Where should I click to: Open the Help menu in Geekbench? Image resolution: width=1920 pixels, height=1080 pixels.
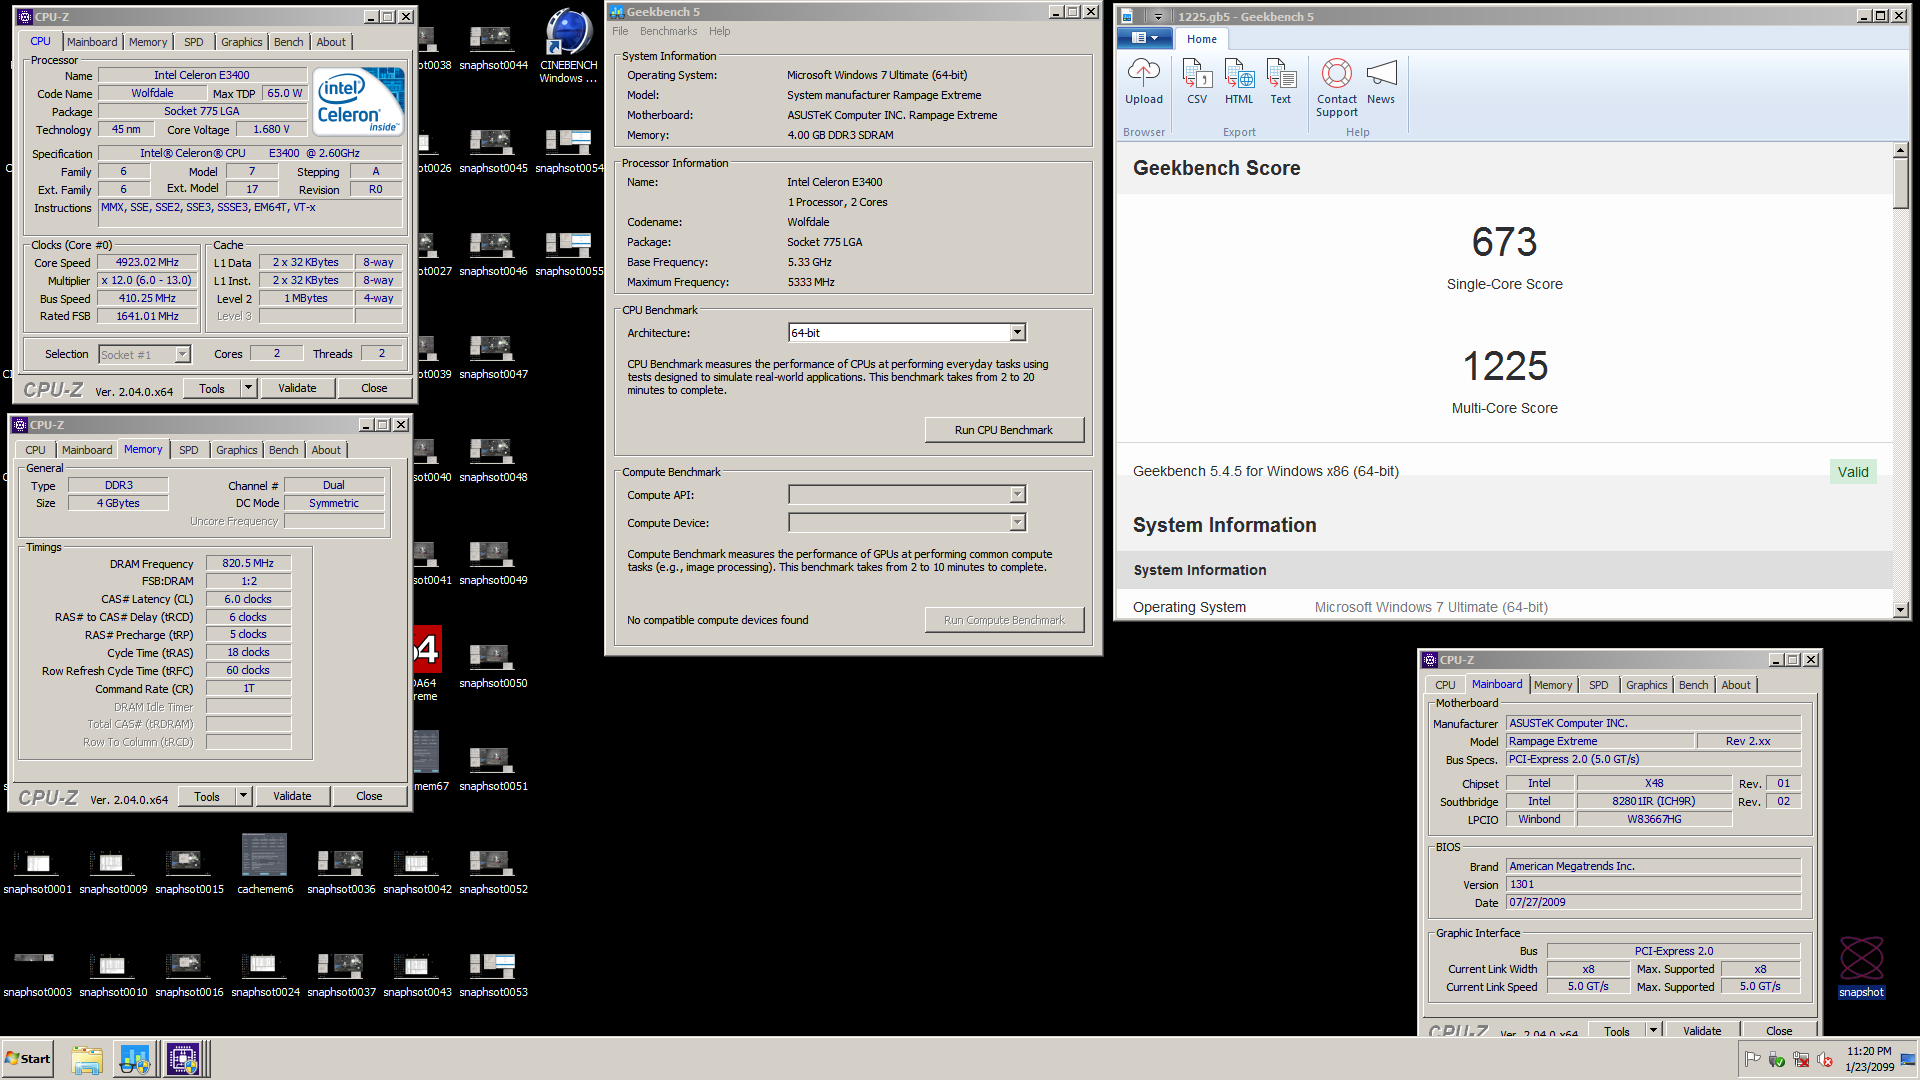click(719, 31)
